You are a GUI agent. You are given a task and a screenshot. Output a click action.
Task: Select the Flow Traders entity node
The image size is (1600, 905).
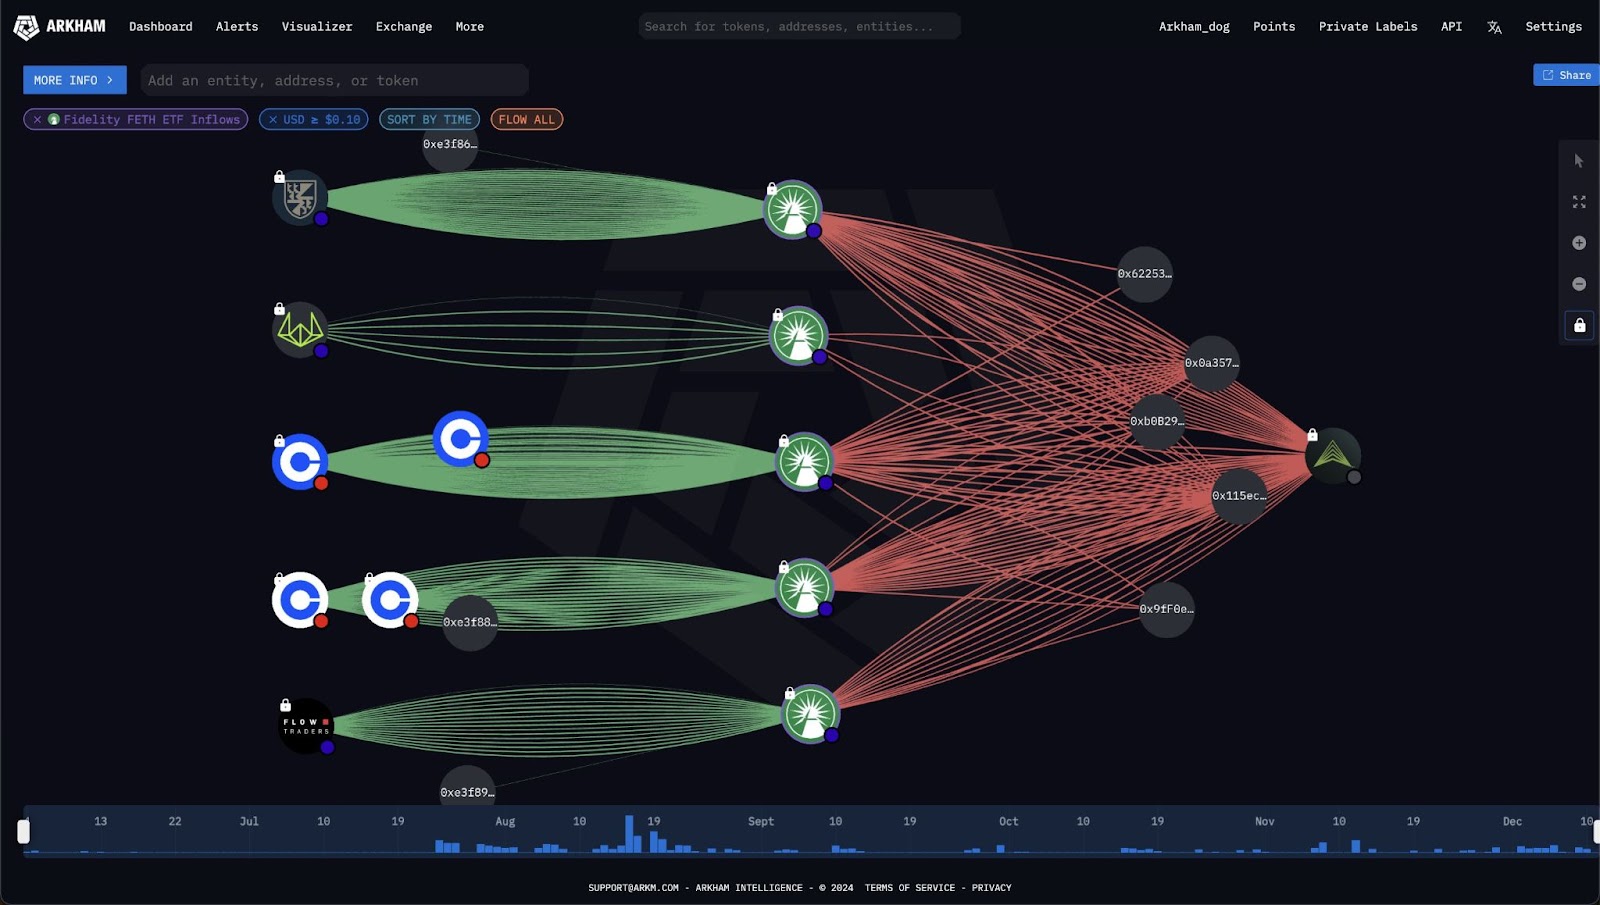click(x=305, y=726)
